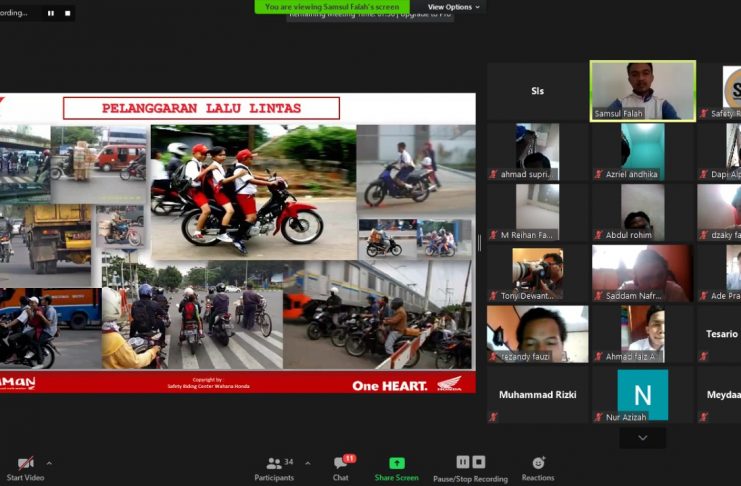The image size is (741, 486).
Task: Select the Muhammad Rizki participant tile
Action: pyautogui.click(x=538, y=395)
